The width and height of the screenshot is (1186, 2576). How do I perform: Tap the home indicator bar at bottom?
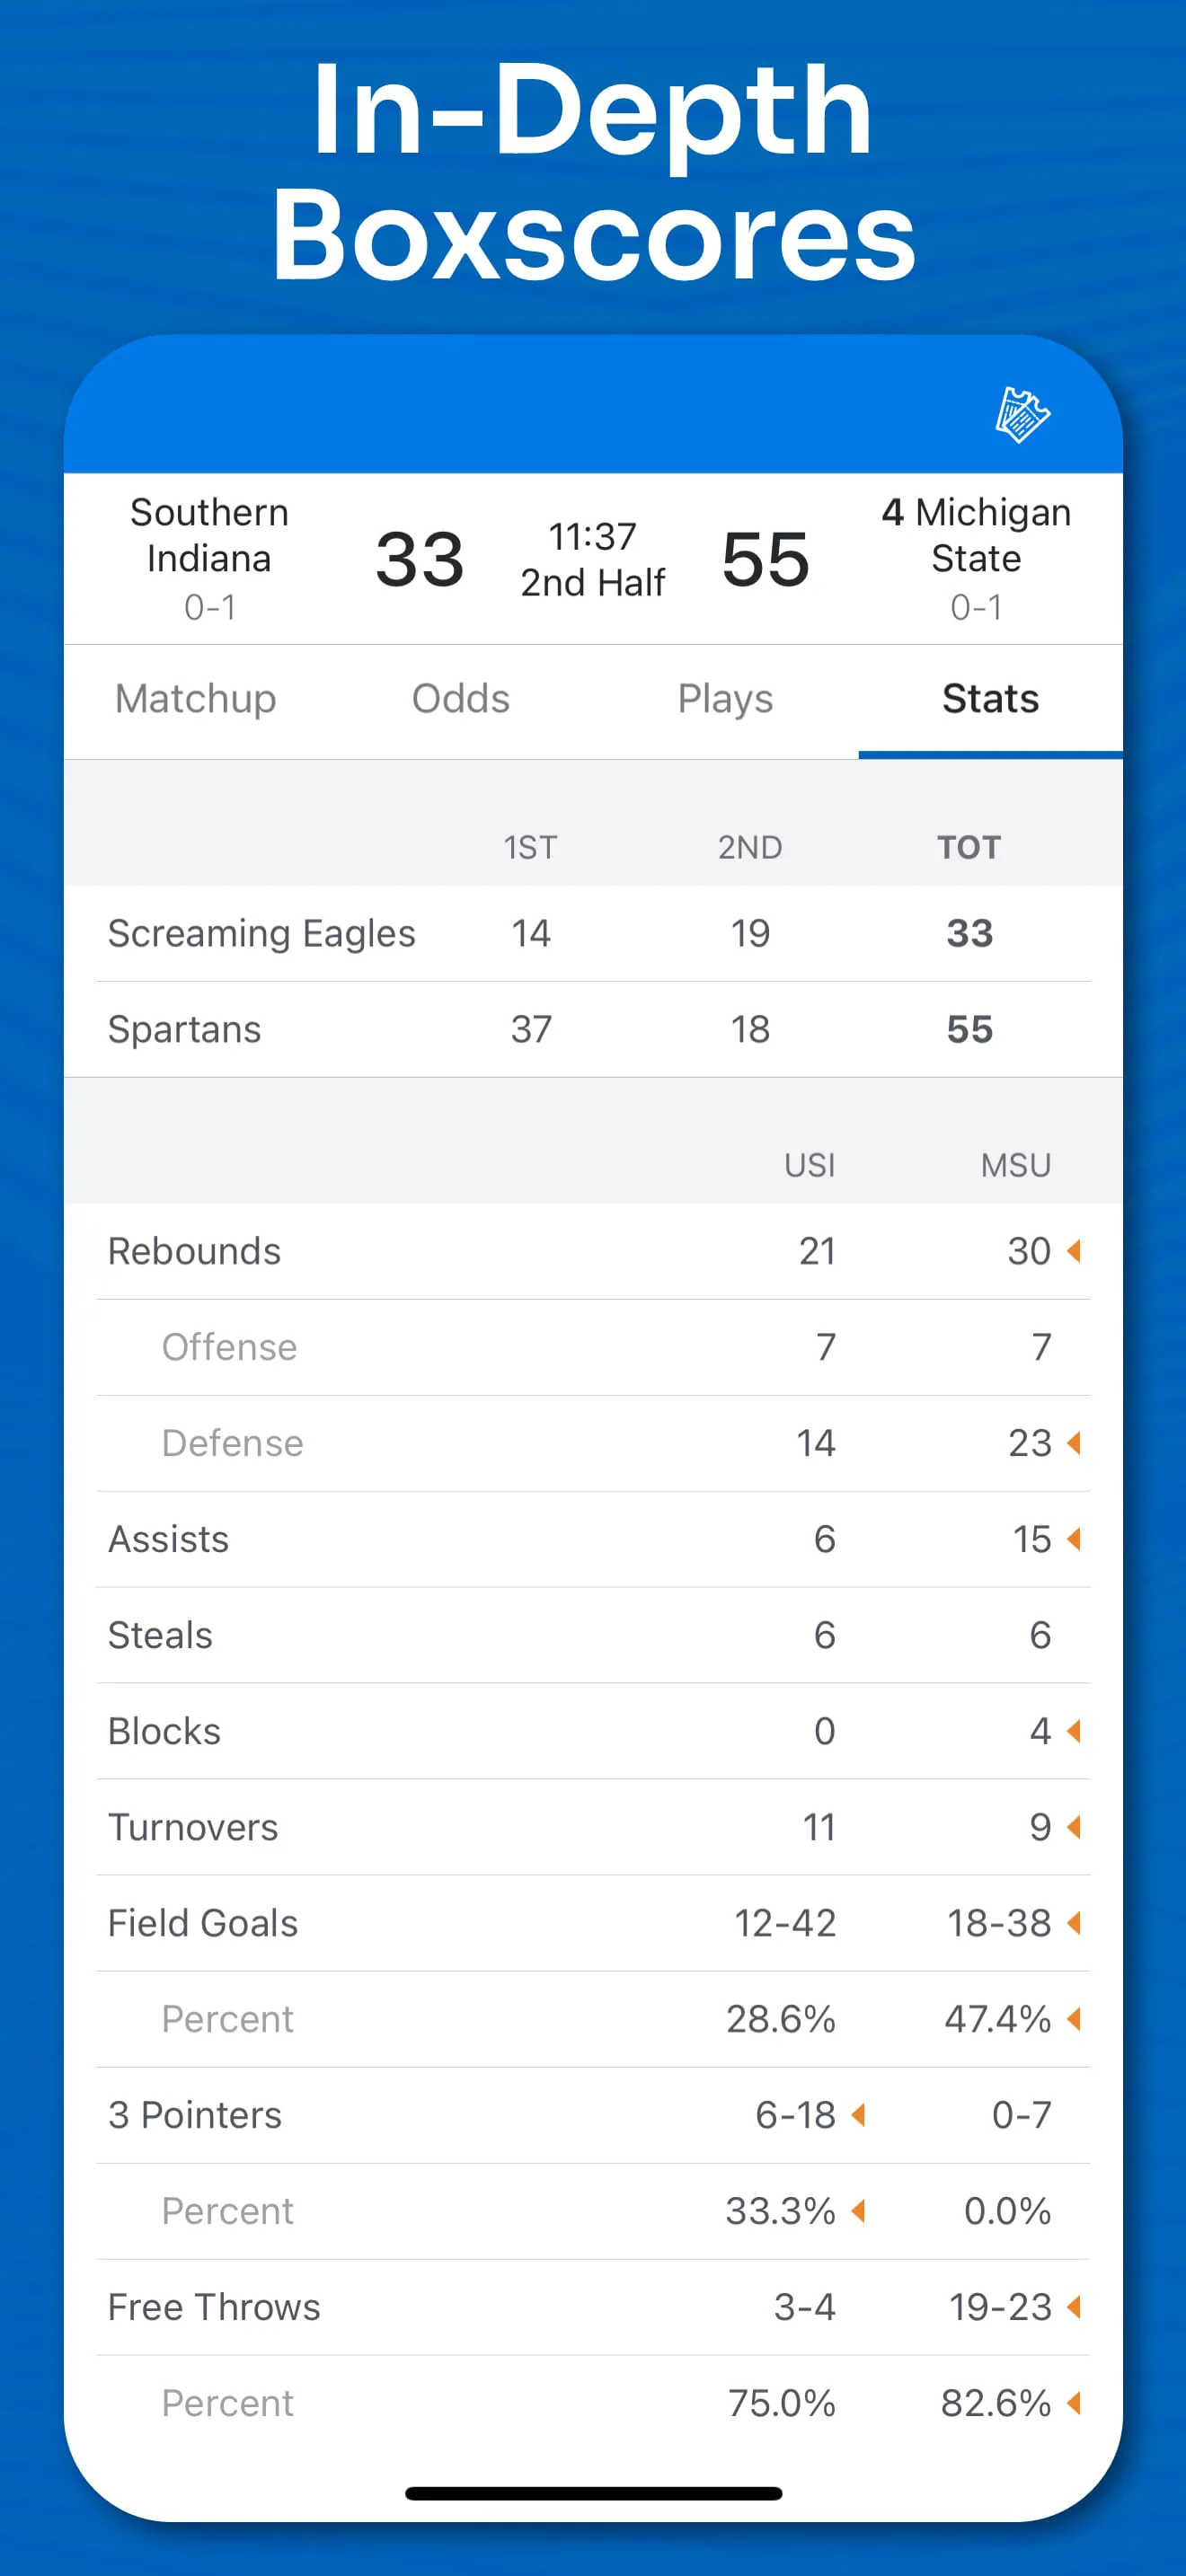593,2493
